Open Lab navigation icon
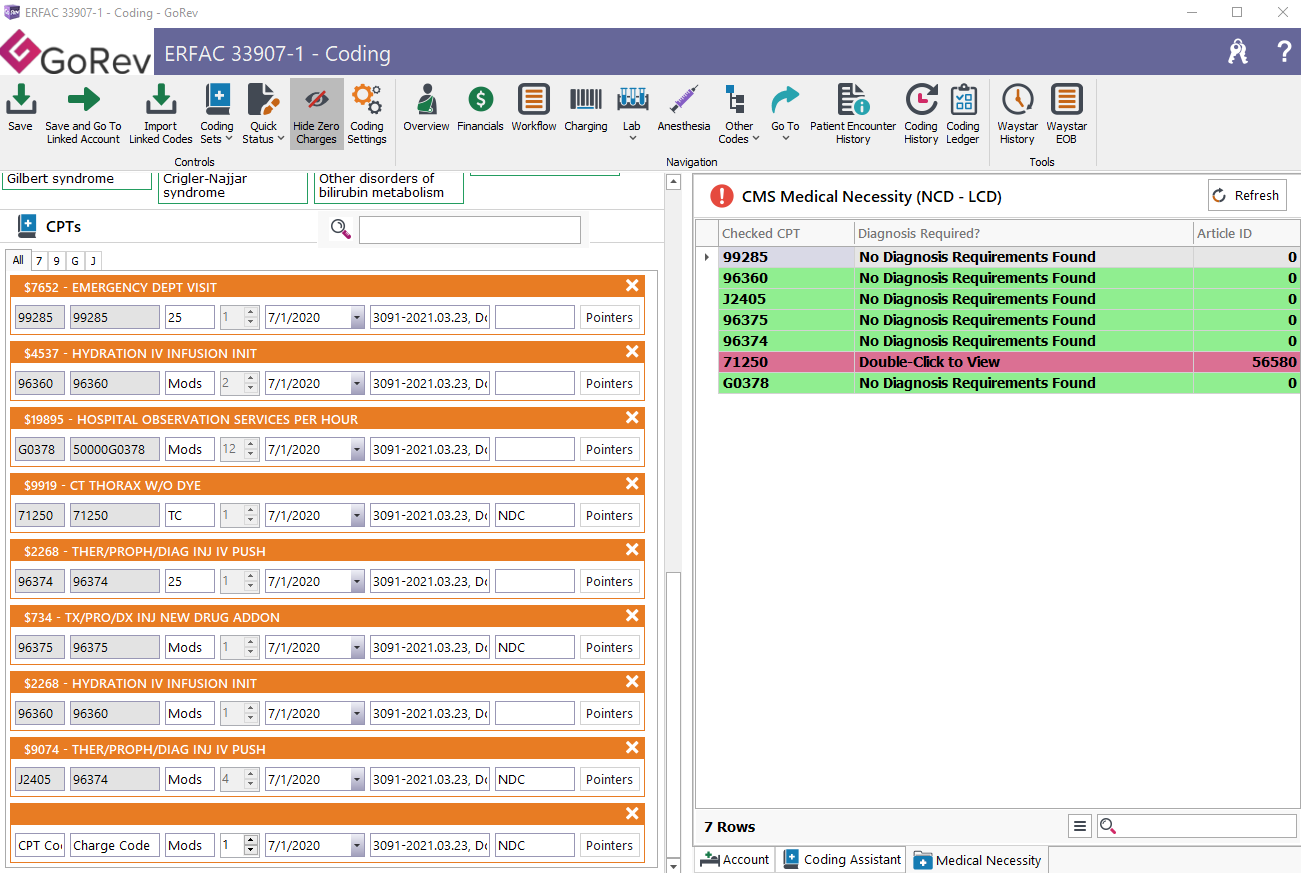Image resolution: width=1301 pixels, height=873 pixels. point(632,113)
